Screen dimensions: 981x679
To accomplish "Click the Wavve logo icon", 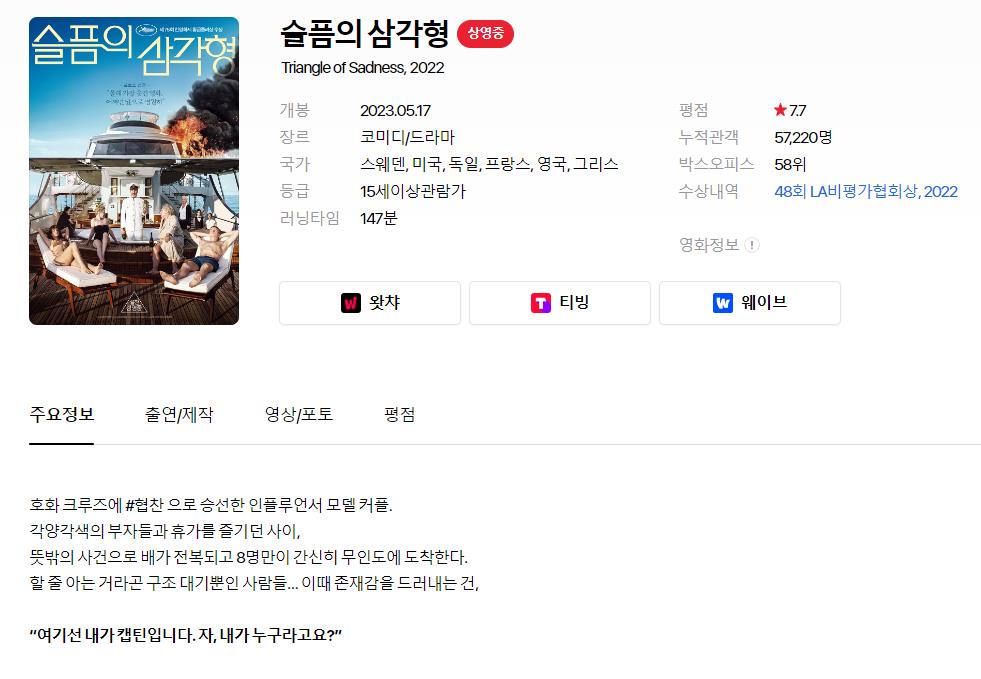I will point(723,303).
